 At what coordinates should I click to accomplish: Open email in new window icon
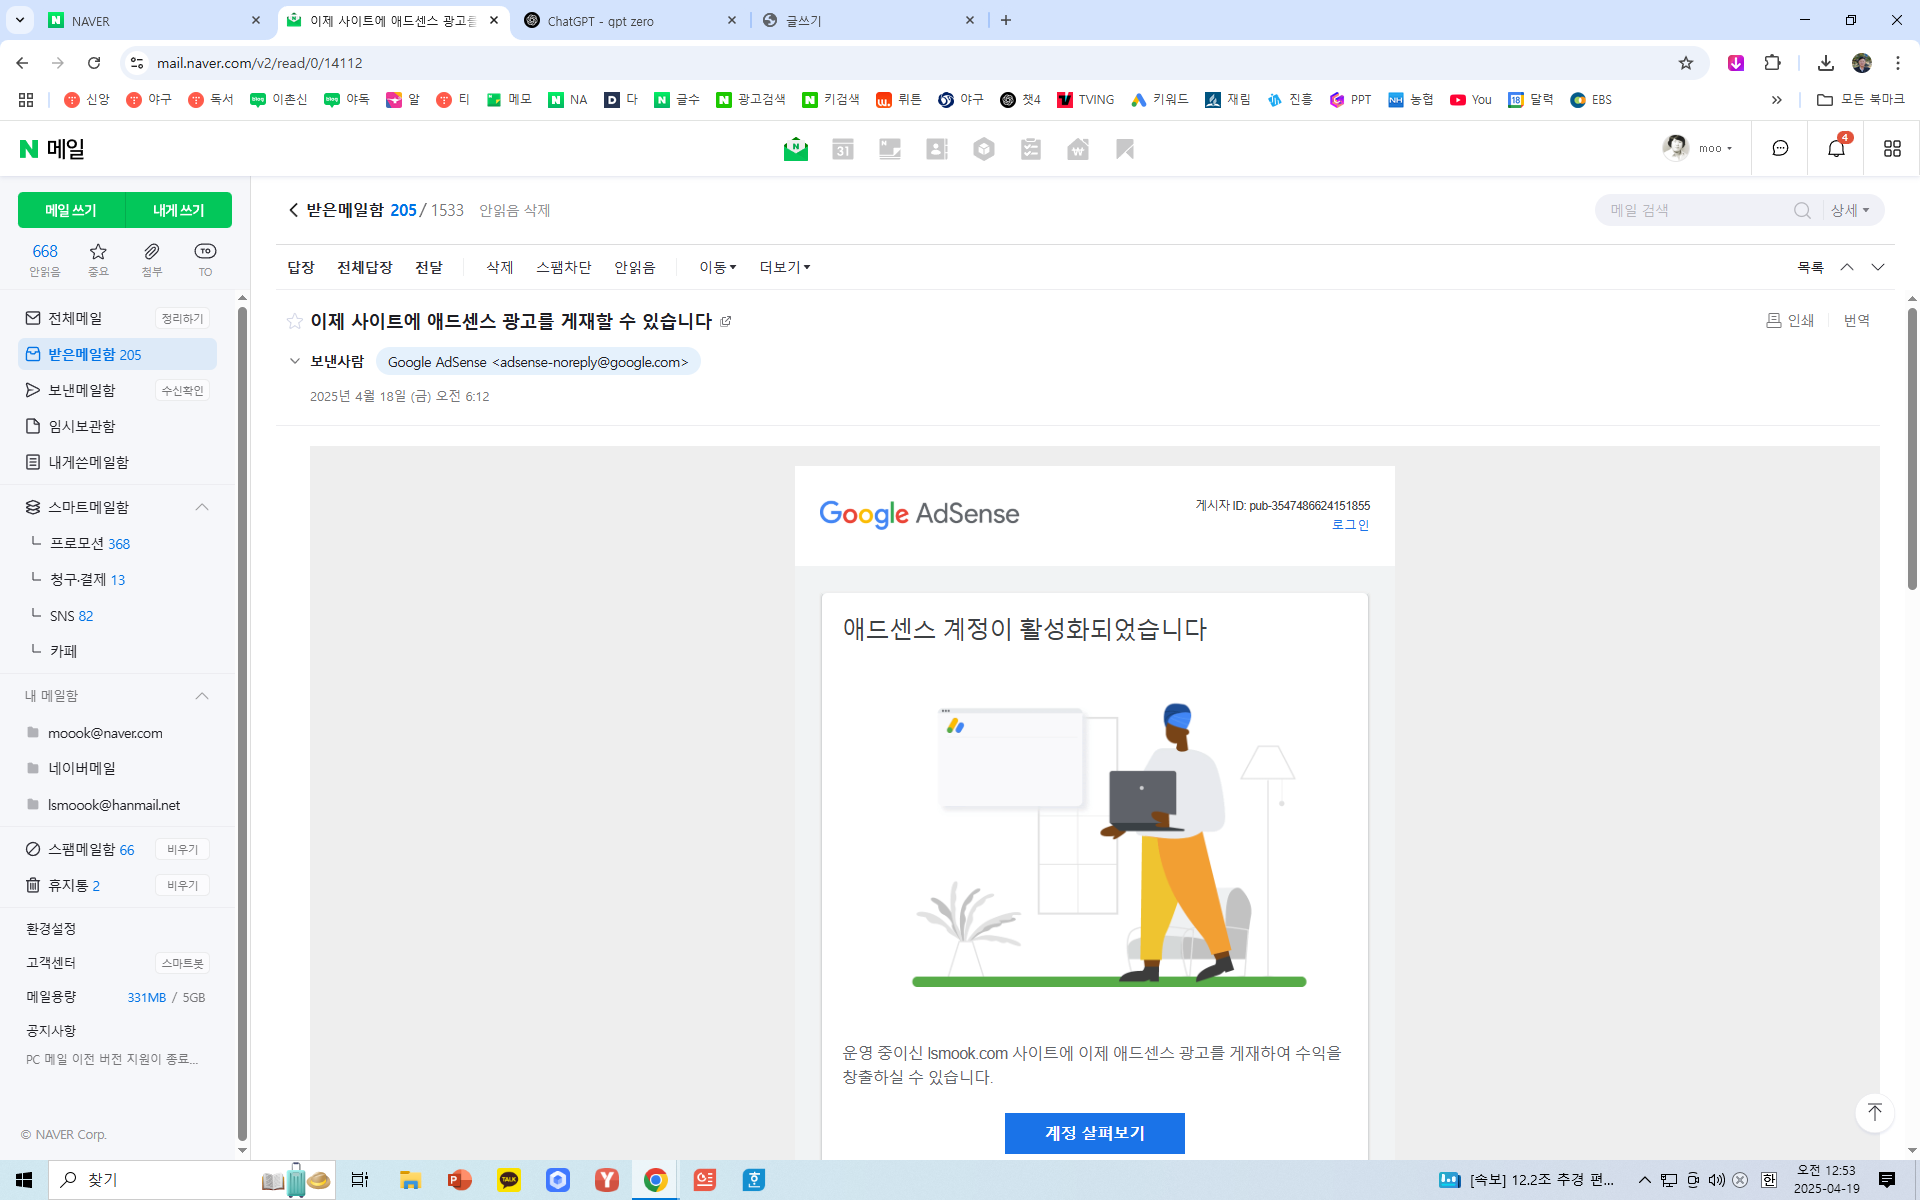point(726,321)
